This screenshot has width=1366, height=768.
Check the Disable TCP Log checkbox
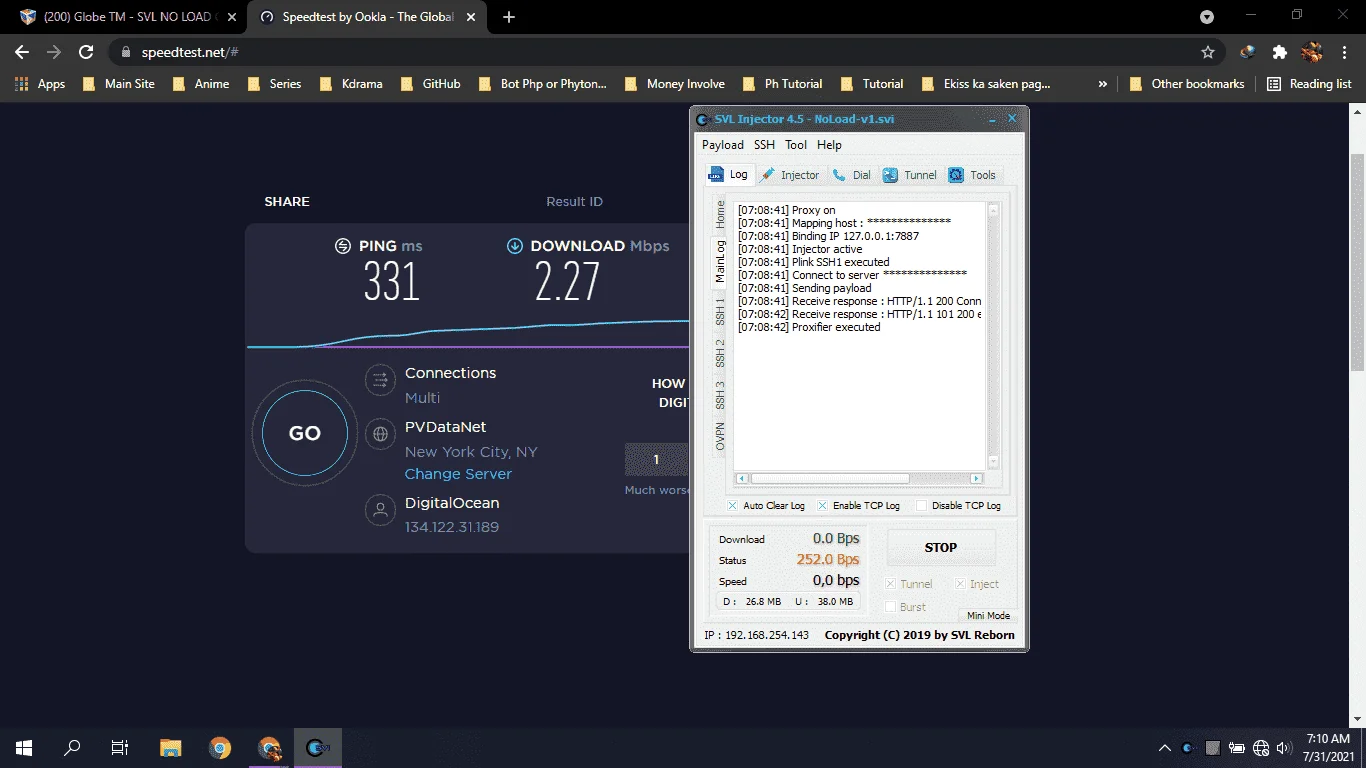pos(922,506)
